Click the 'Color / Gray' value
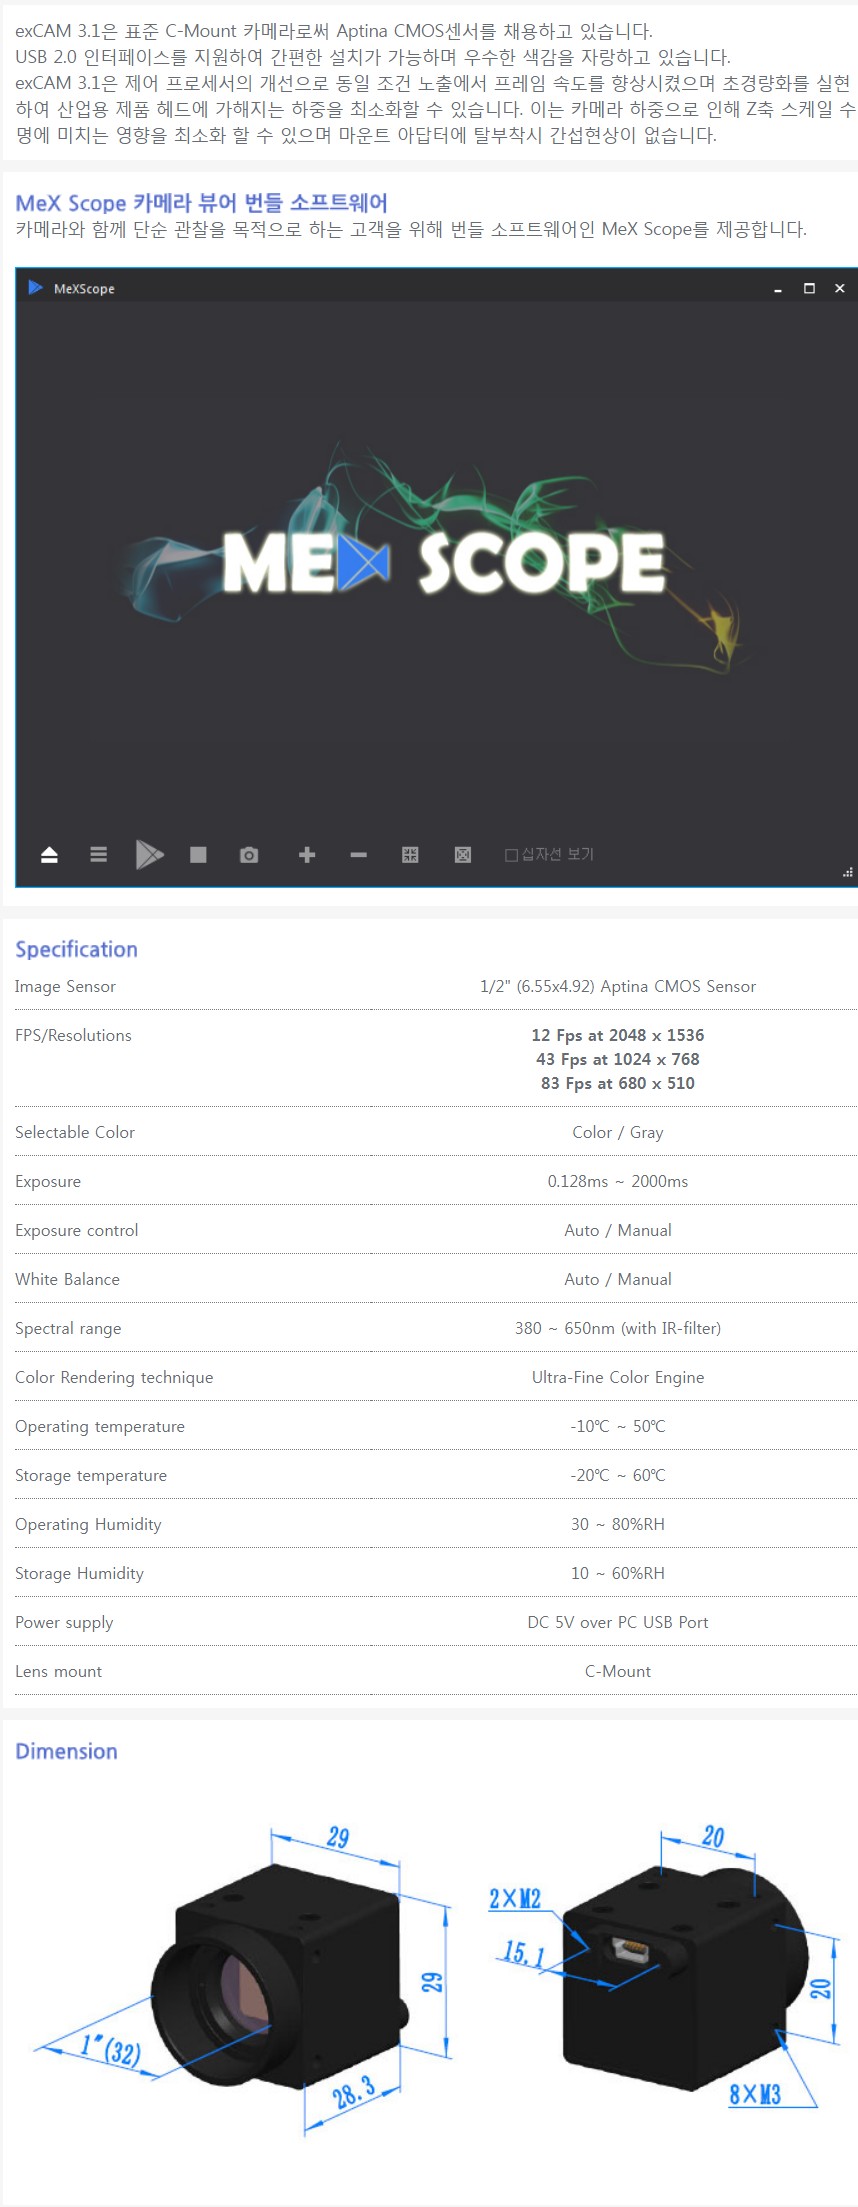Screen dimensions: 858x2207 click(x=618, y=1132)
